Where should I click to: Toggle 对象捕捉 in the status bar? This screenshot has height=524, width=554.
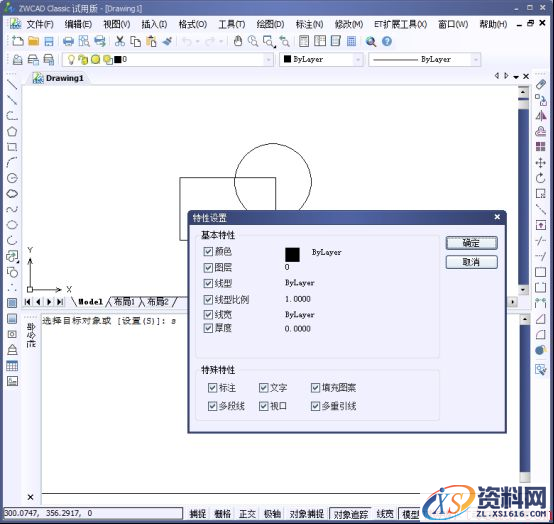click(306, 514)
